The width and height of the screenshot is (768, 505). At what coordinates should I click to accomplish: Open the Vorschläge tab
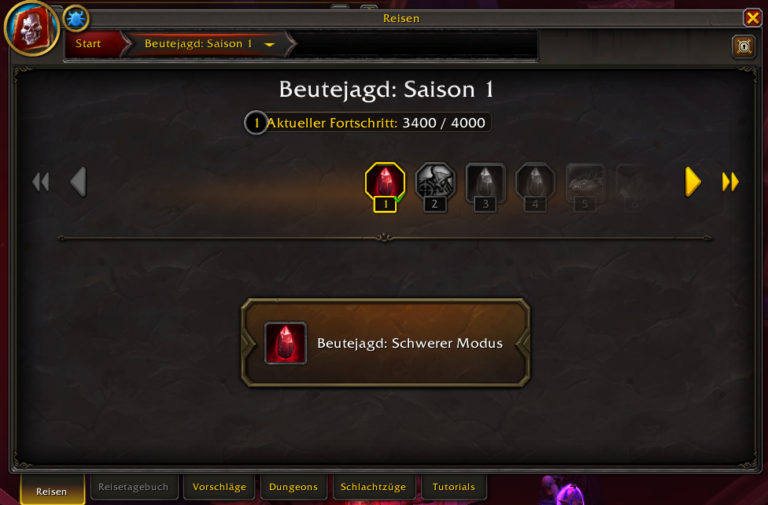(219, 487)
